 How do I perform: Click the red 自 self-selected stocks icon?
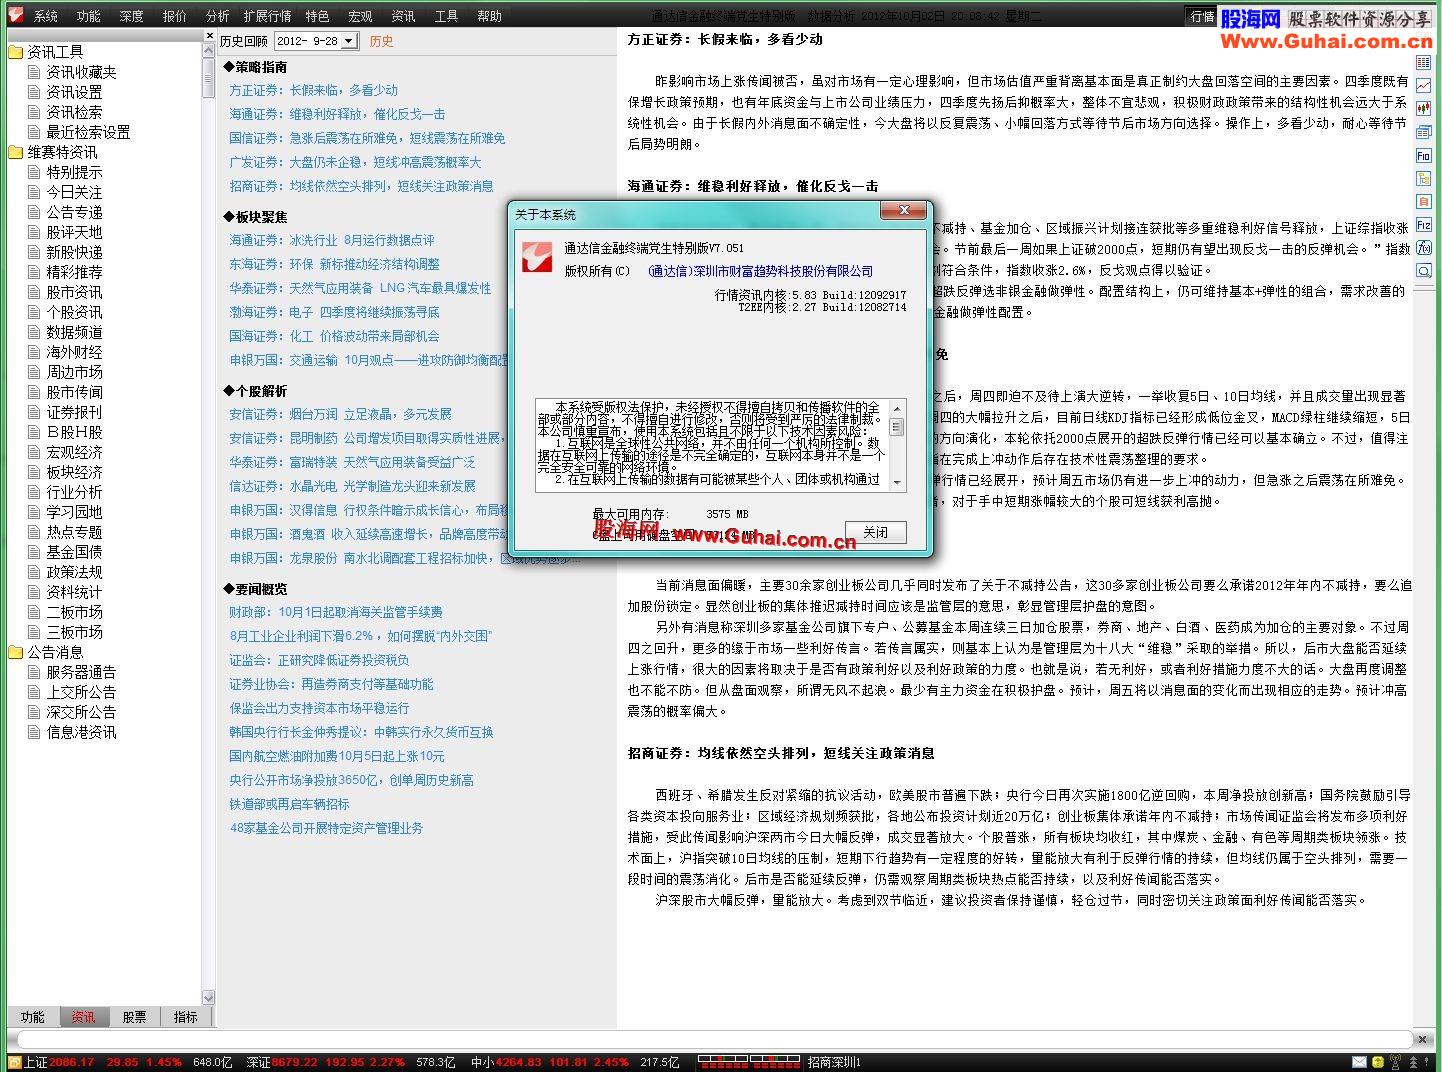(x=1424, y=201)
